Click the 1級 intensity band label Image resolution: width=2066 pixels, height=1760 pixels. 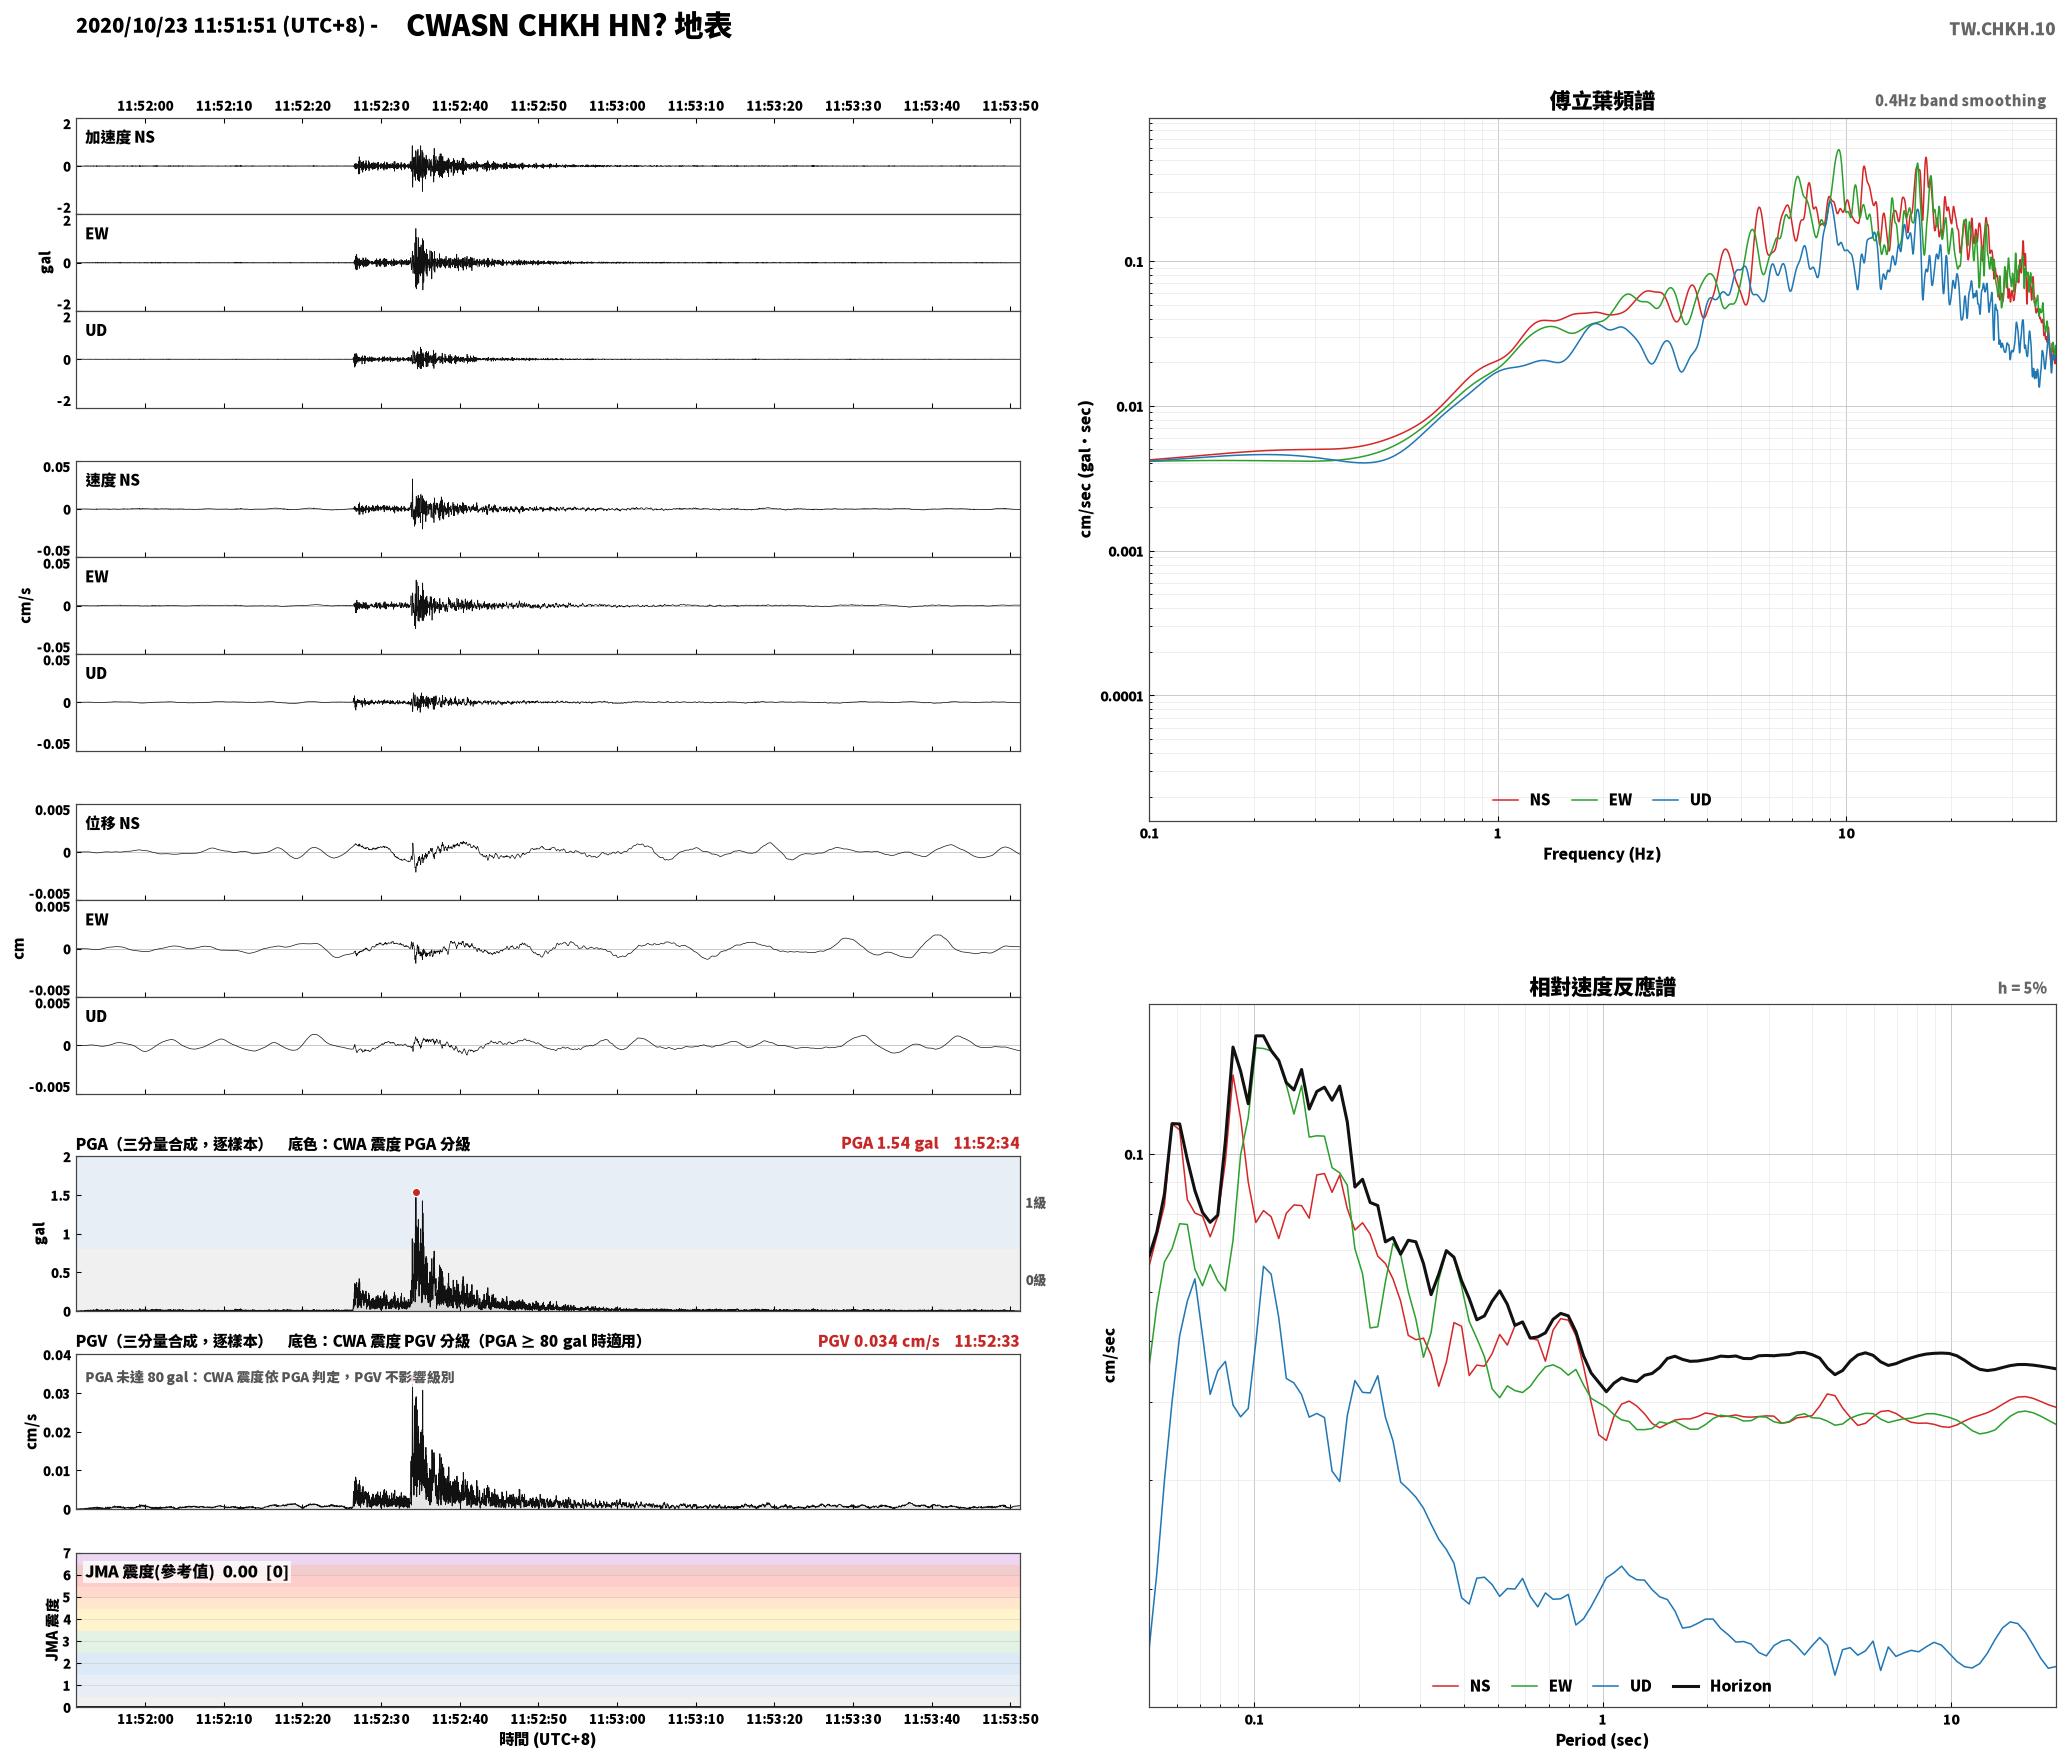1035,1203
